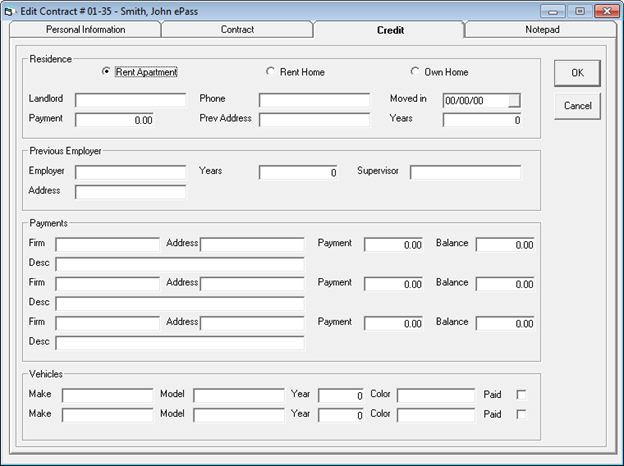Focus the Residence Years field
Screen dimensions: 624x466
(482, 120)
